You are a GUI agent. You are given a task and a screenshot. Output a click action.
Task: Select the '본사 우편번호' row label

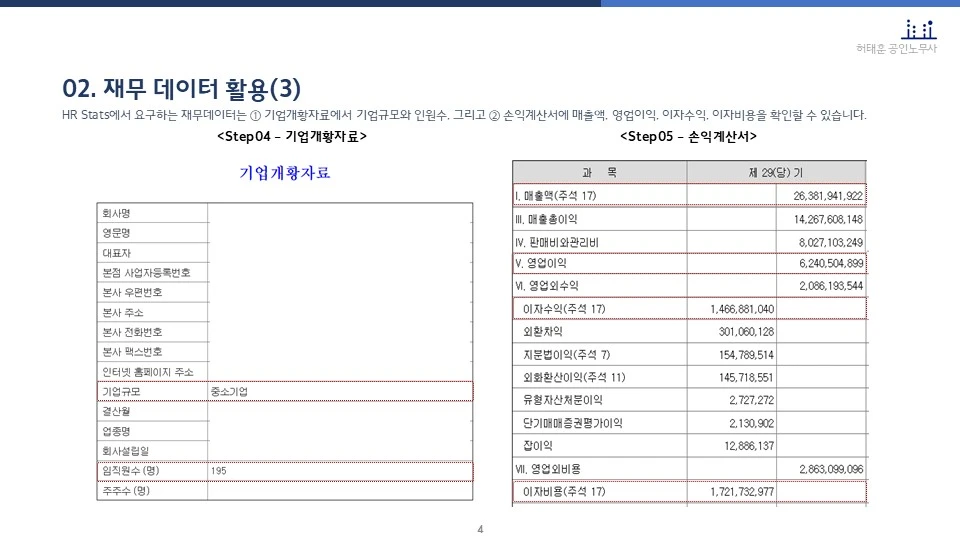(x=132, y=292)
